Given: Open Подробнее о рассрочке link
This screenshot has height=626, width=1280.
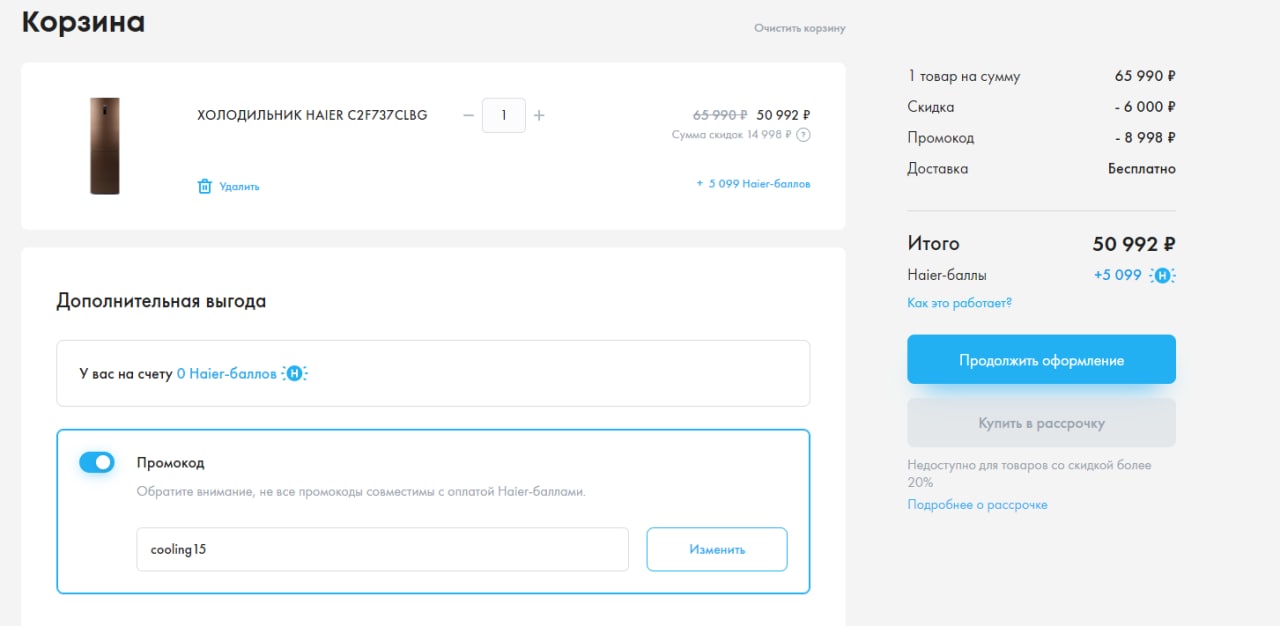Looking at the screenshot, I should point(977,505).
